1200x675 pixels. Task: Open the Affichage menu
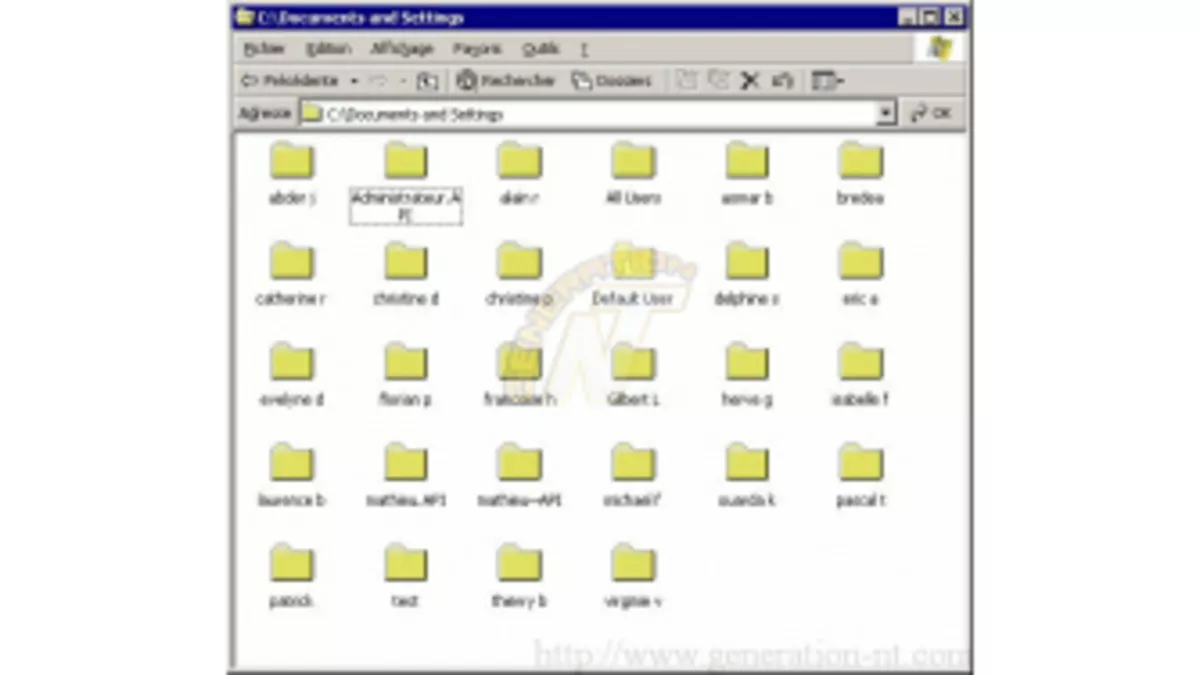pos(402,49)
